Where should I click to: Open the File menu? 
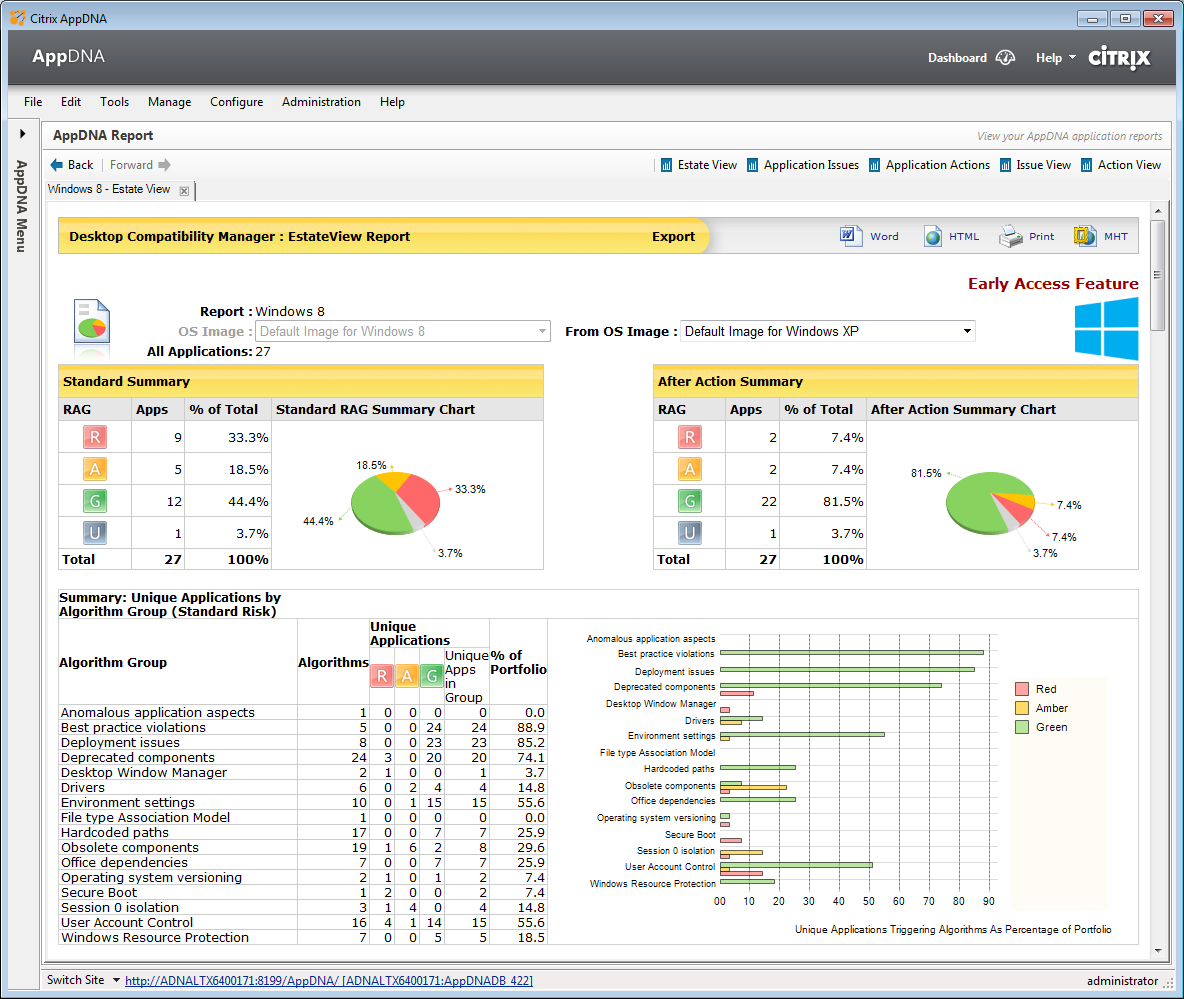coord(32,102)
